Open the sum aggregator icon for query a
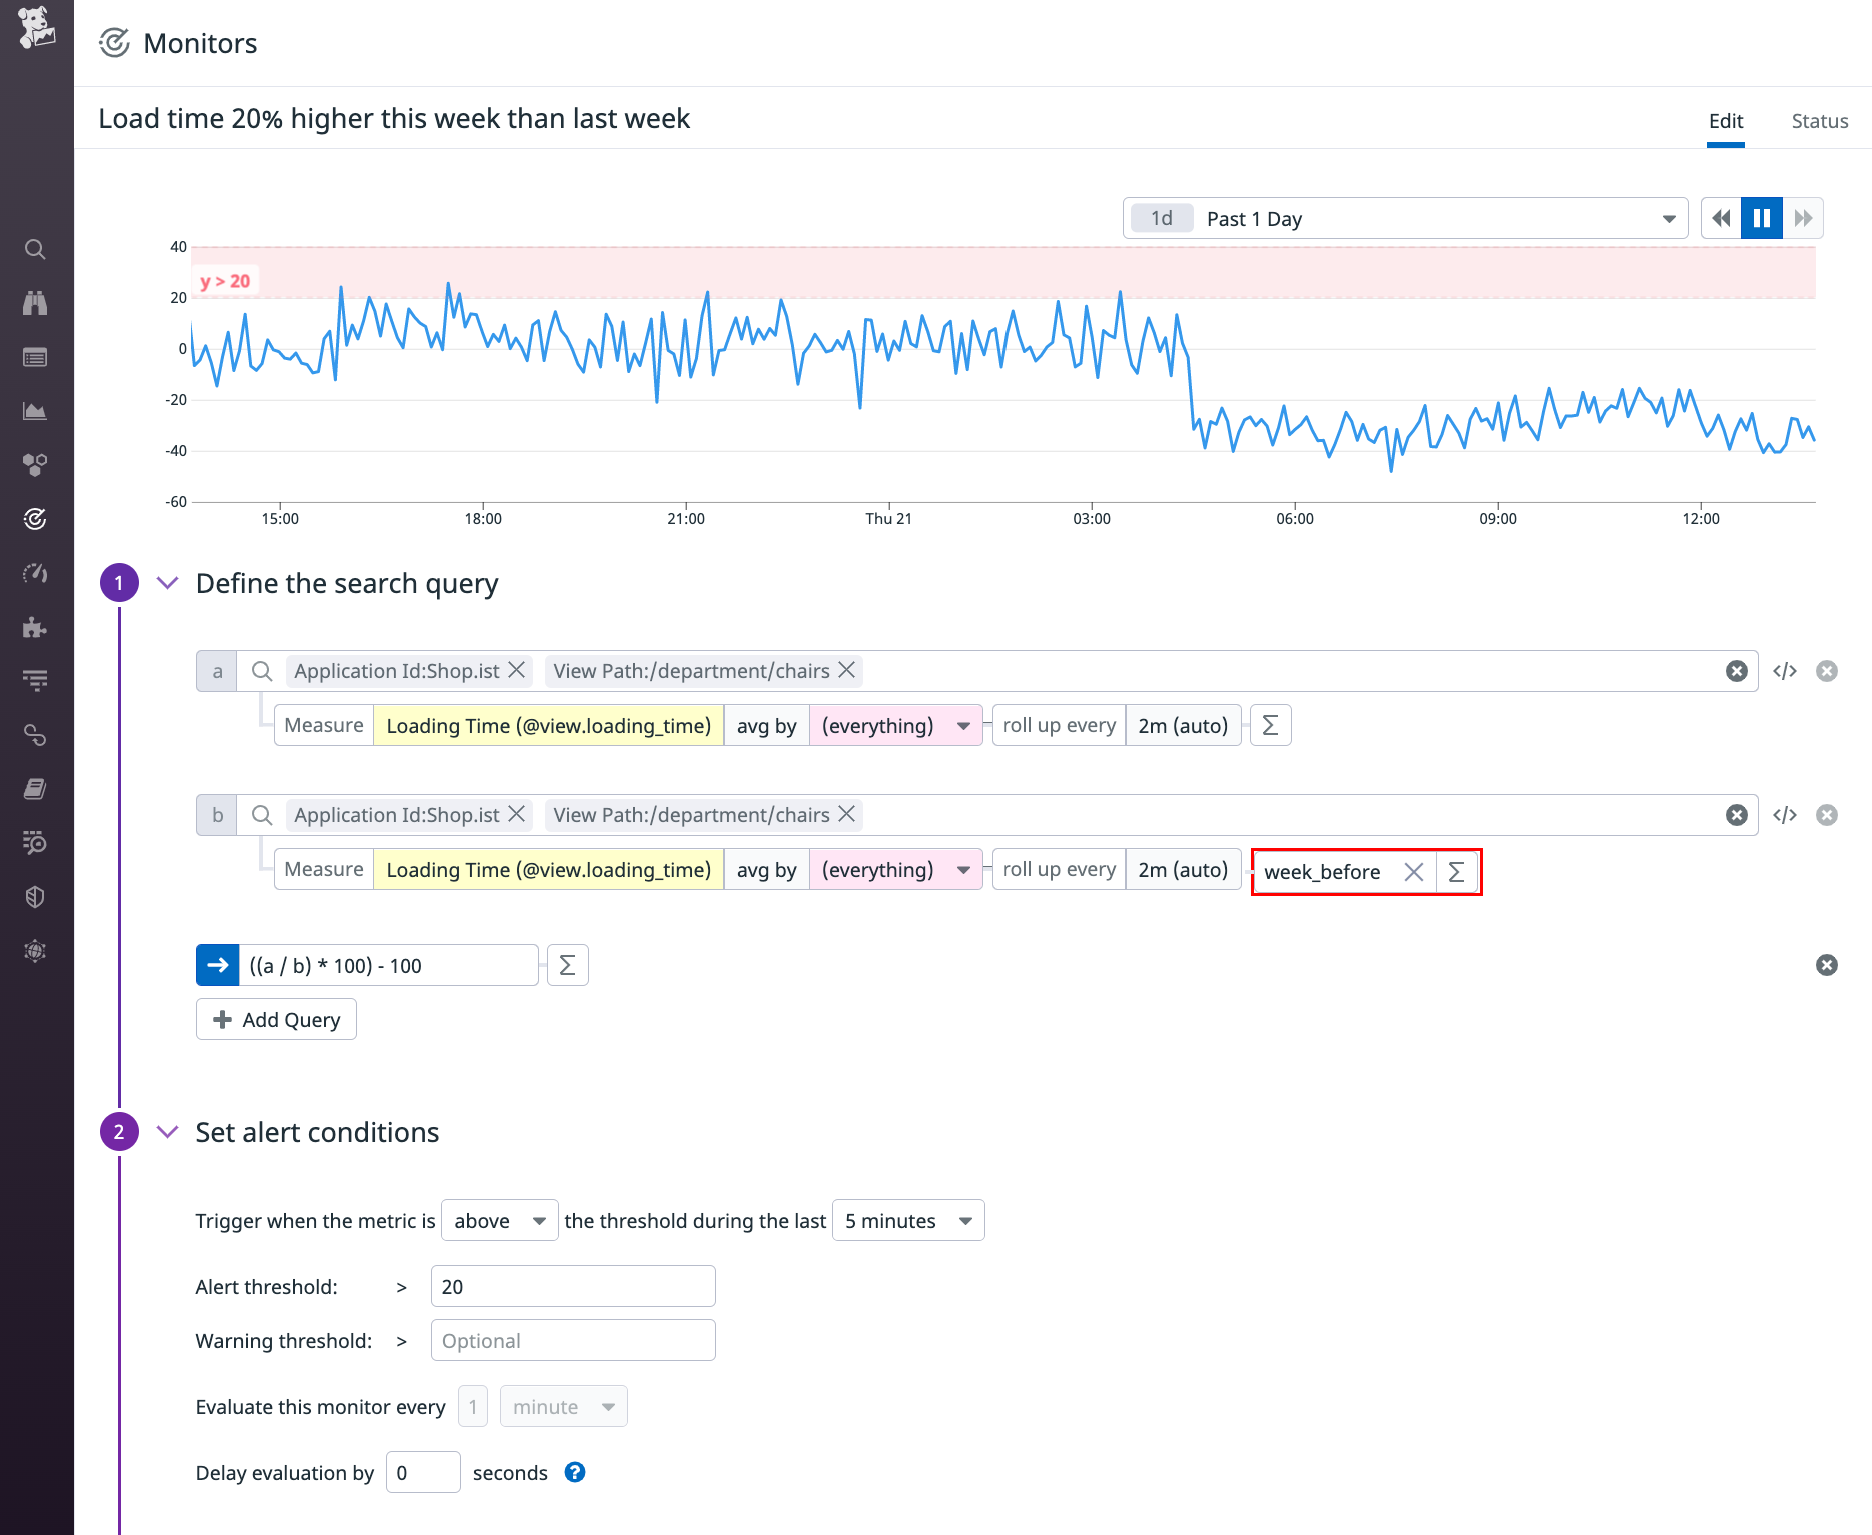 click(x=1270, y=724)
